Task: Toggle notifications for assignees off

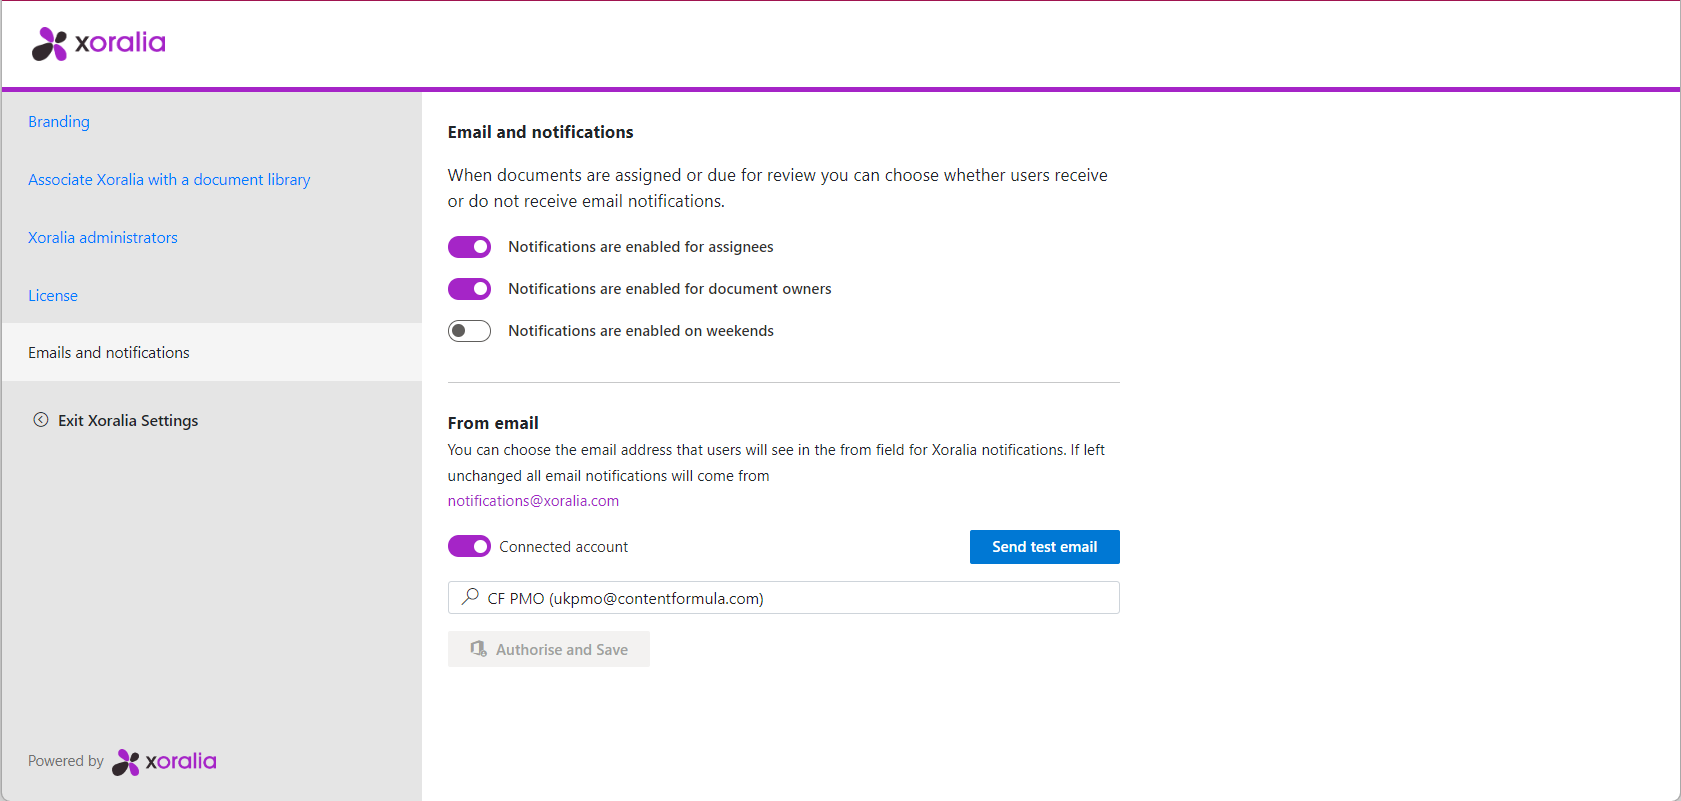Action: (x=469, y=247)
